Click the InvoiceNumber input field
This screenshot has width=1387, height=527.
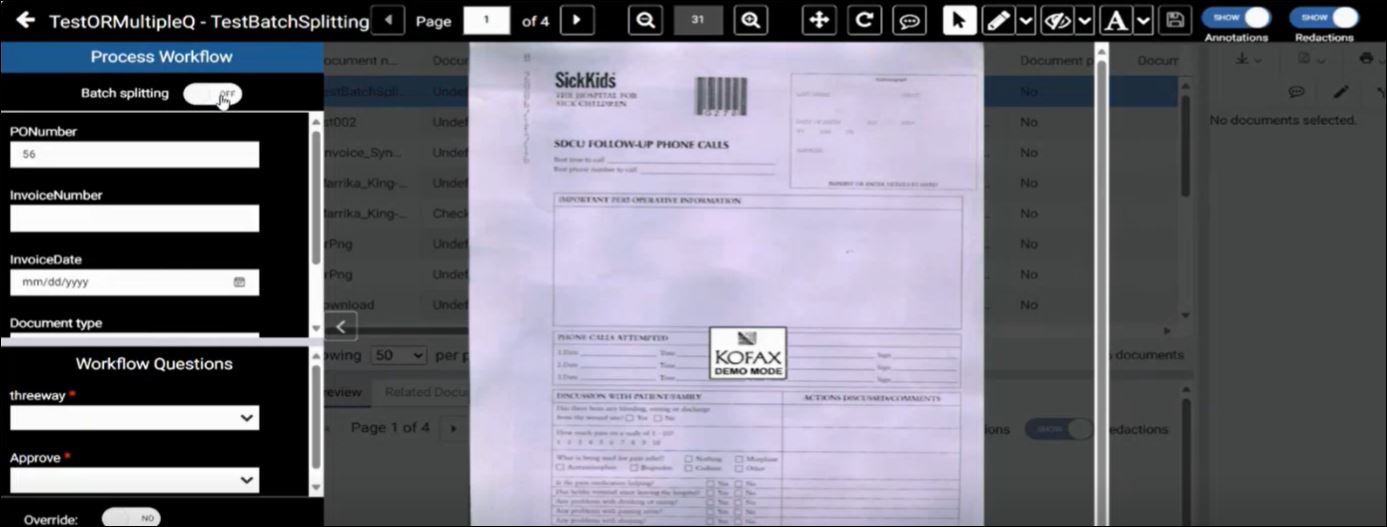pyautogui.click(x=134, y=218)
